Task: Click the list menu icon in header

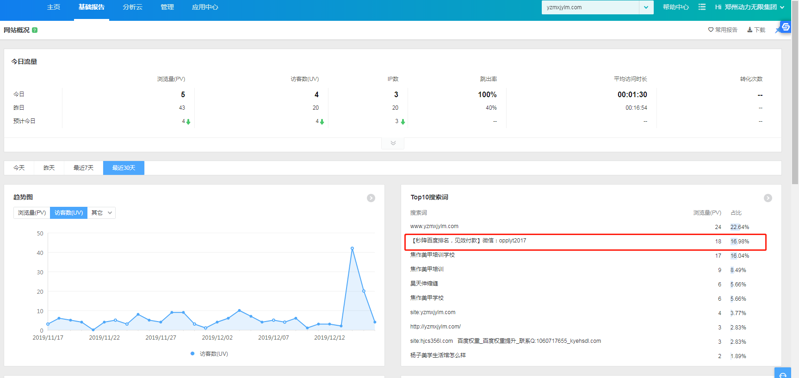Action: click(x=702, y=7)
